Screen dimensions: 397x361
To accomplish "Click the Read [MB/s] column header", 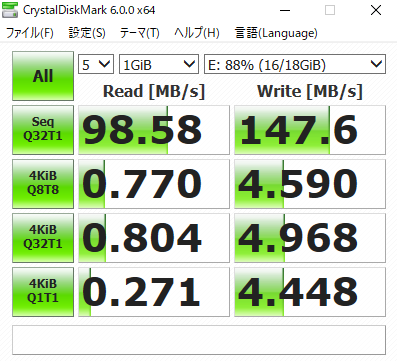I will coord(154,91).
